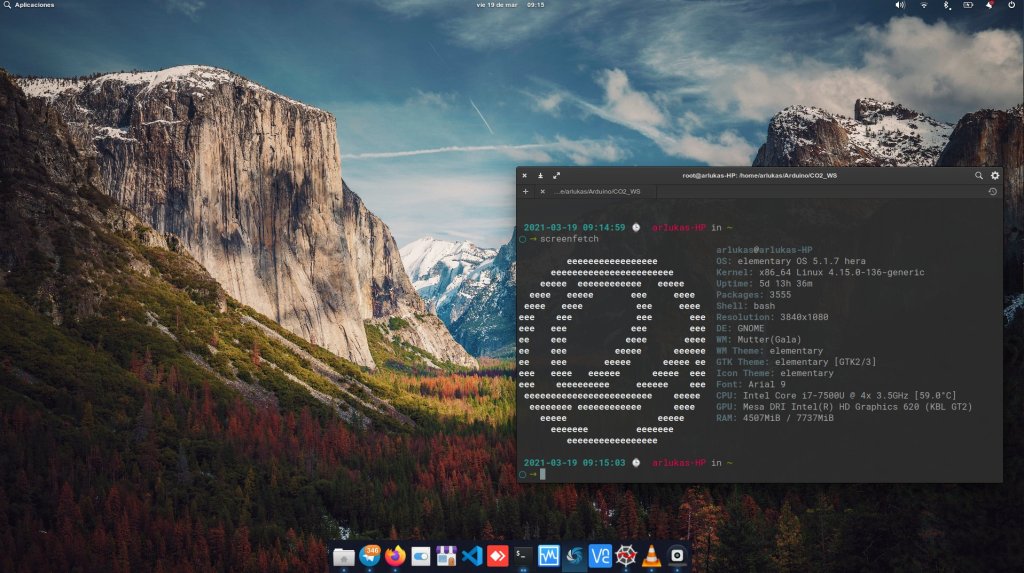Open the Wi-Fi network indicator
This screenshot has height=573, width=1024.
[x=923, y=5]
